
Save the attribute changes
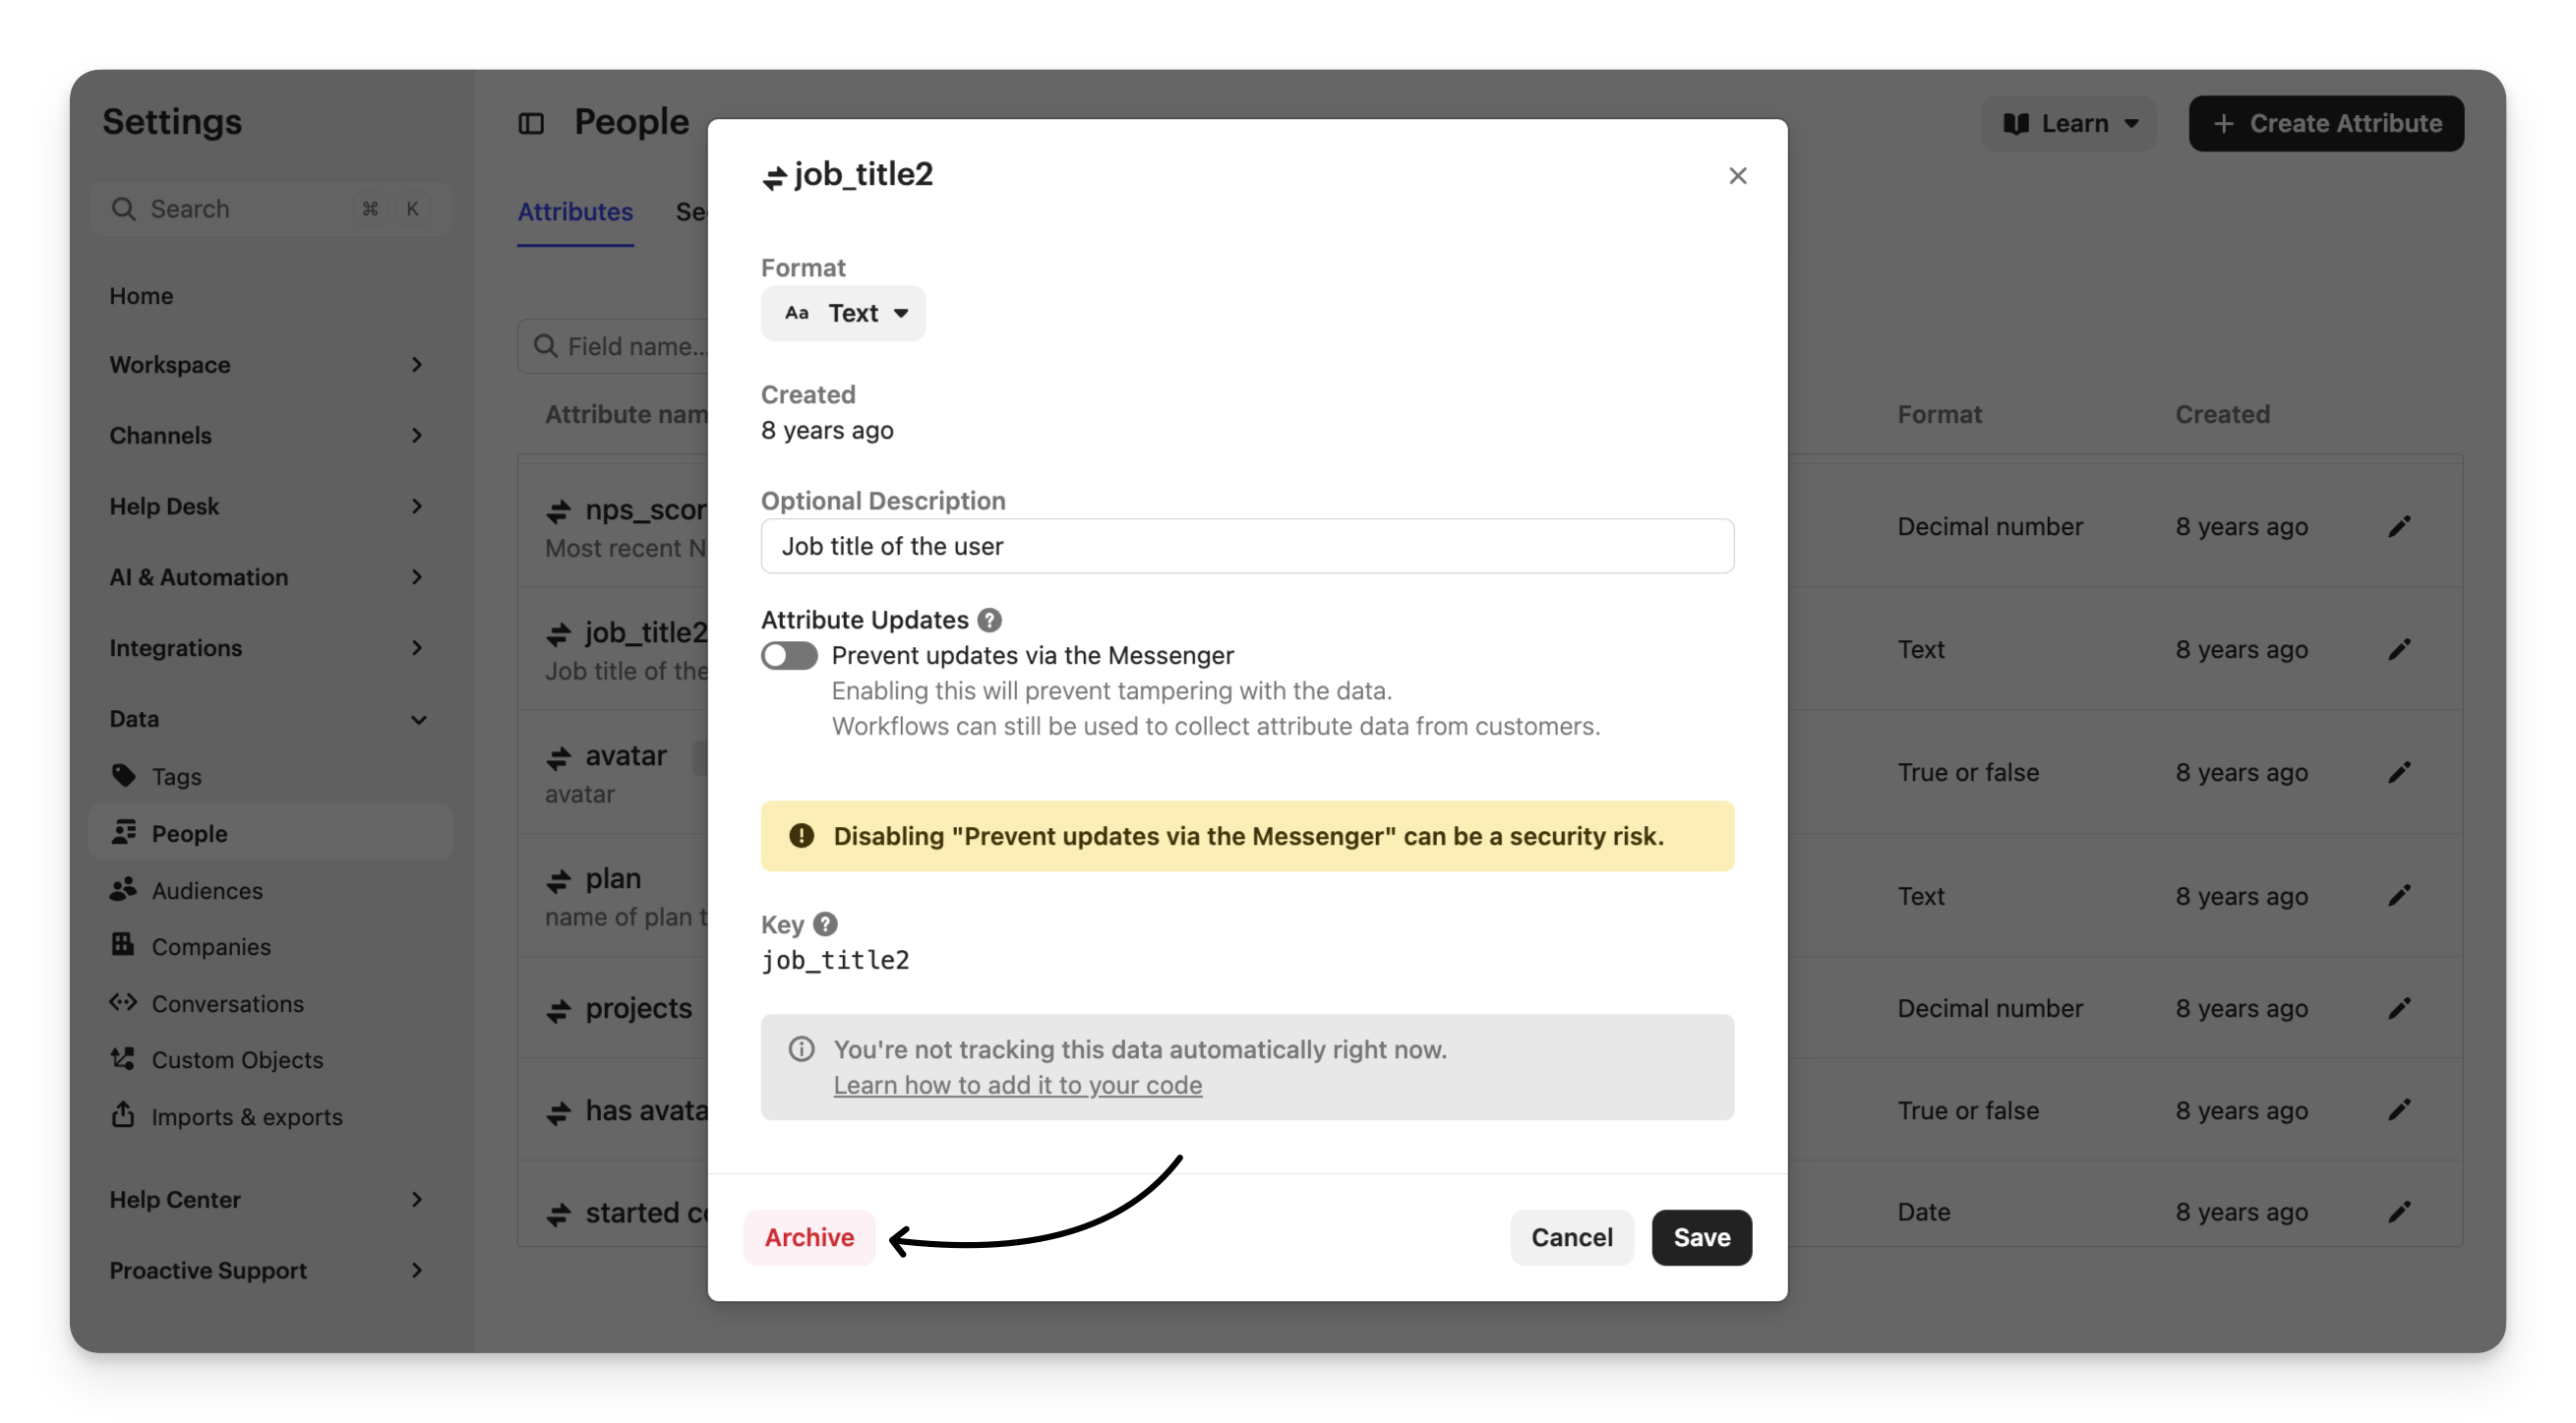1701,1237
